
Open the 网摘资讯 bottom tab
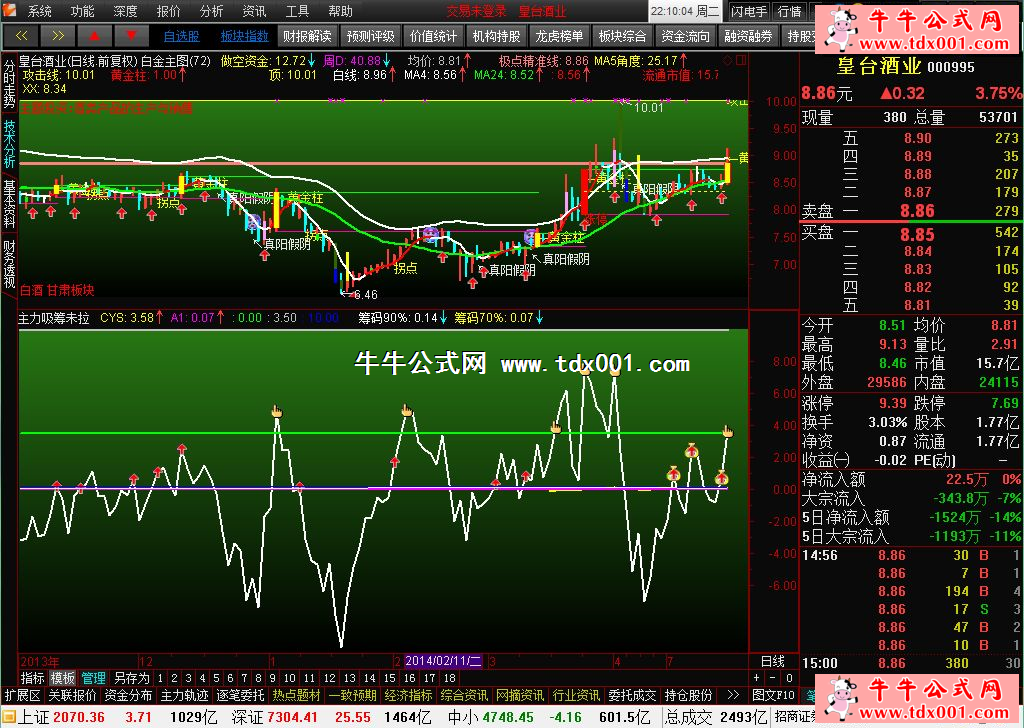point(520,695)
